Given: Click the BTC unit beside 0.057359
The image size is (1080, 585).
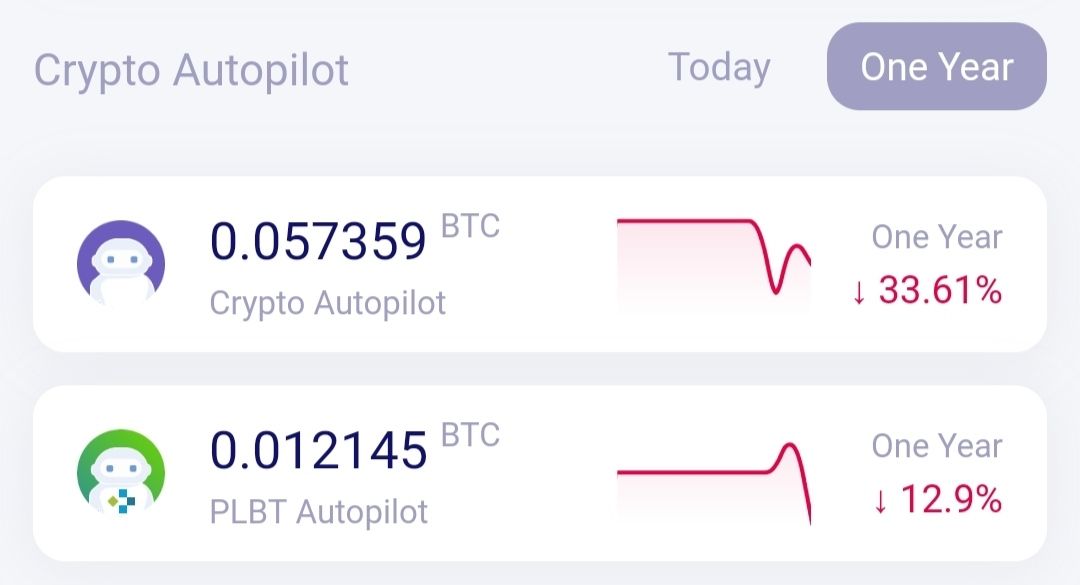Looking at the screenshot, I should [x=470, y=226].
